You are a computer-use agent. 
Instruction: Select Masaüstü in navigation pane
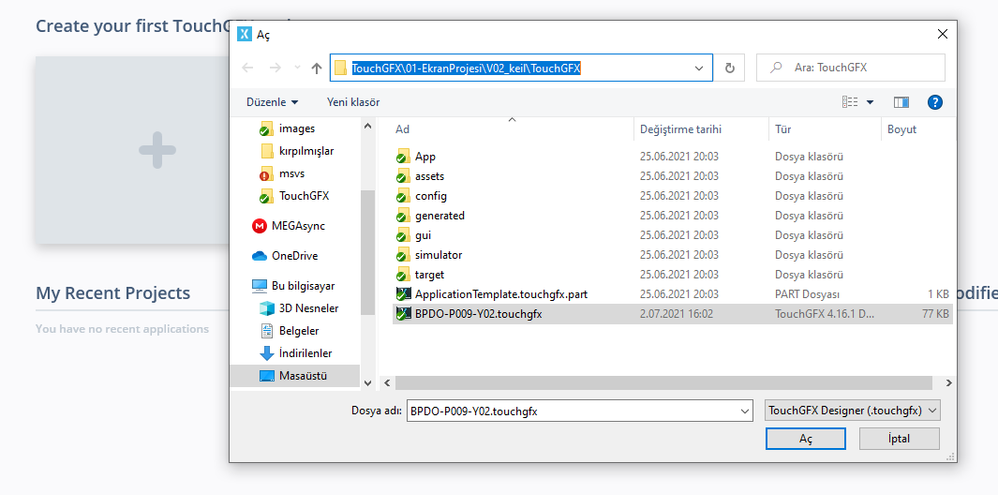point(295,375)
